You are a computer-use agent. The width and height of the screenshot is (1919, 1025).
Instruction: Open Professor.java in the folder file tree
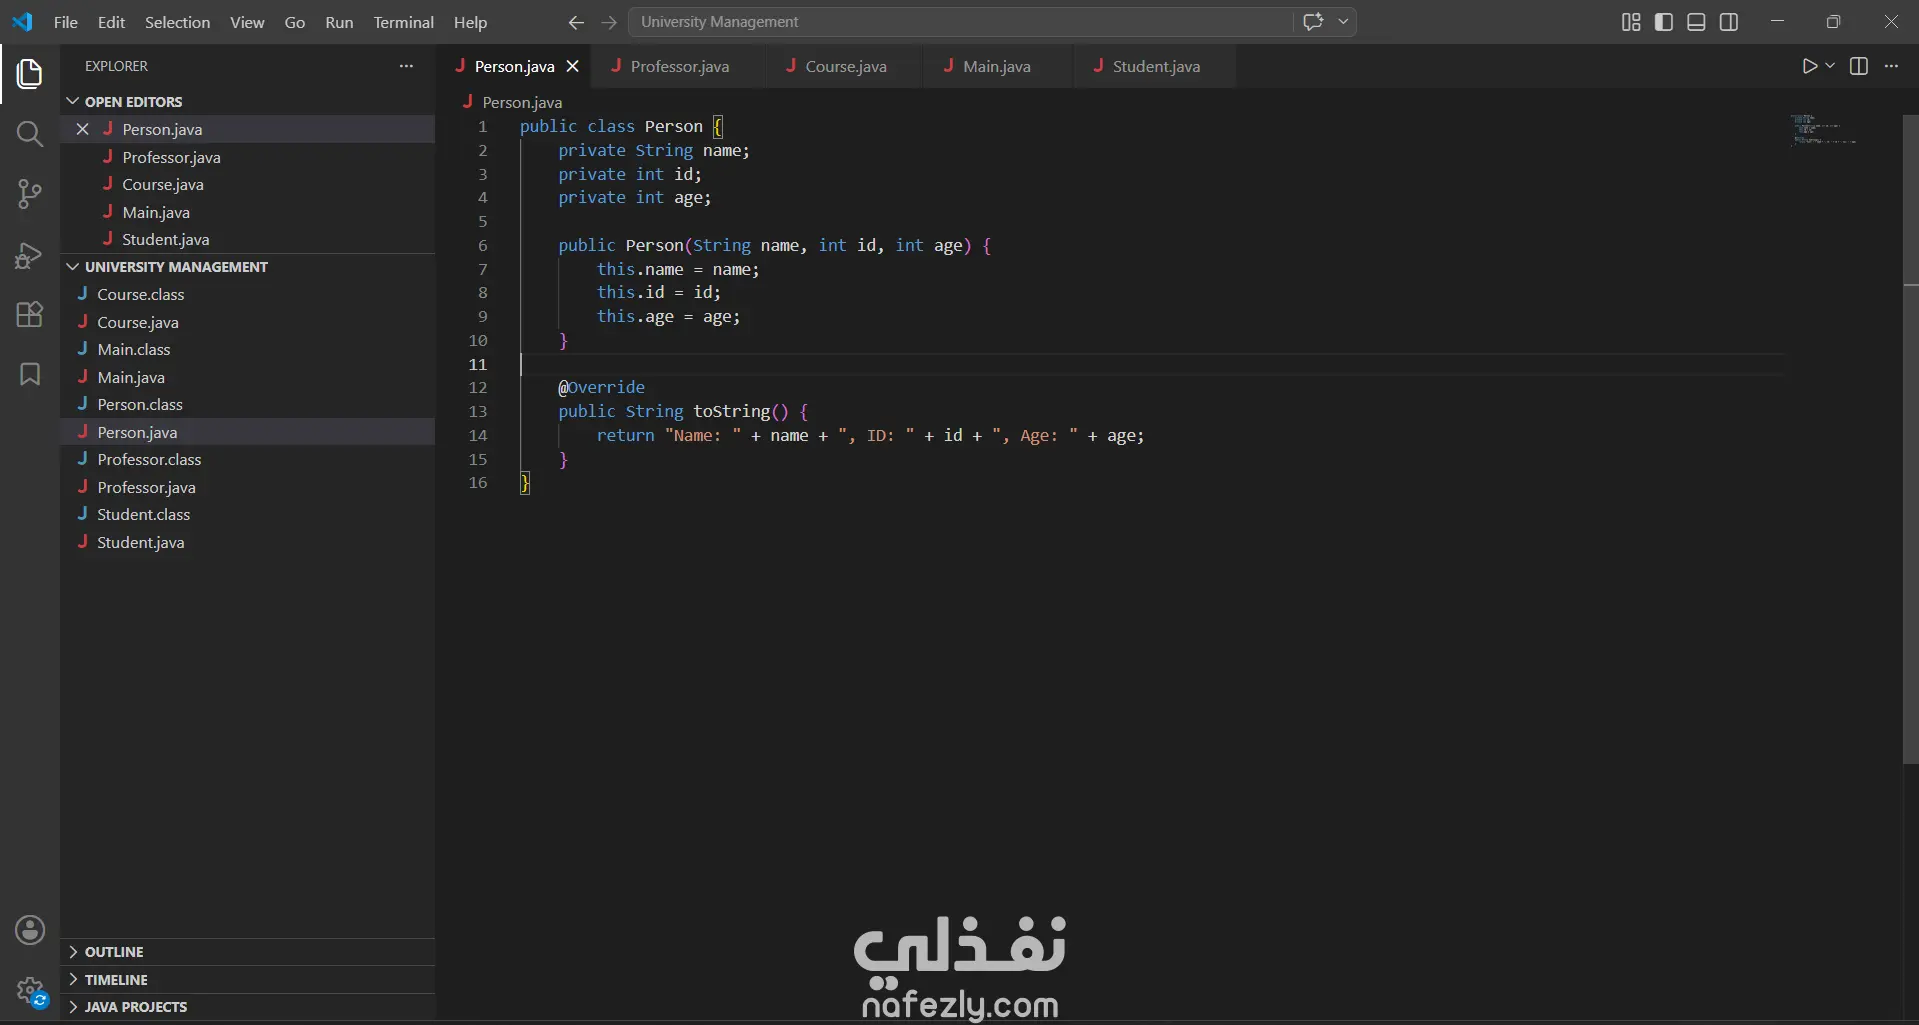(x=247, y=487)
